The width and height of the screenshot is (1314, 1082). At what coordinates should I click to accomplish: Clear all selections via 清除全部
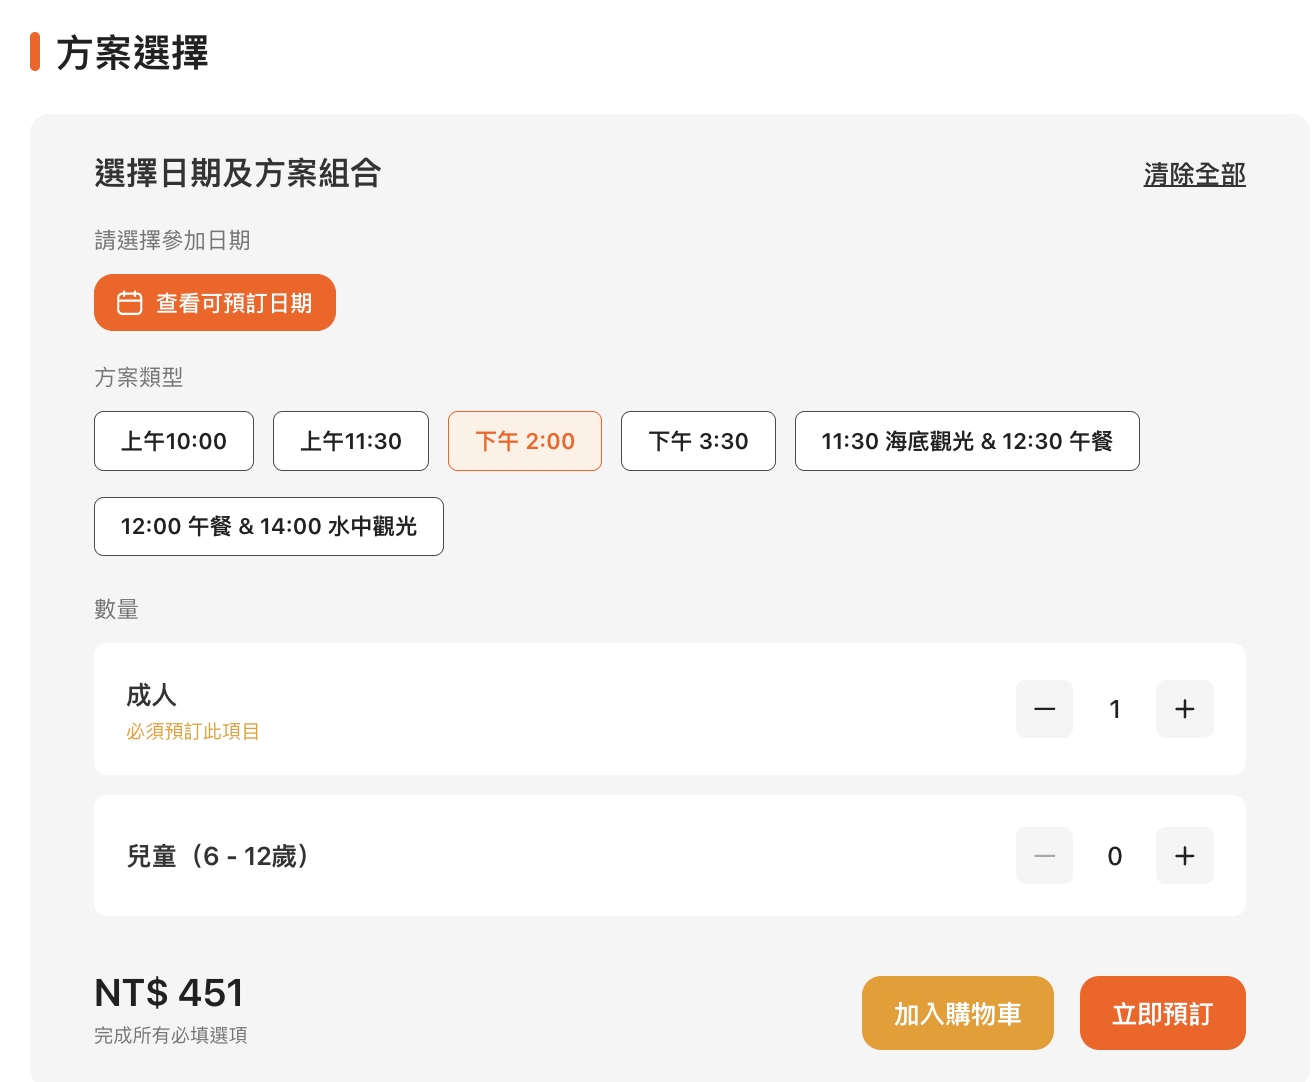tap(1194, 174)
